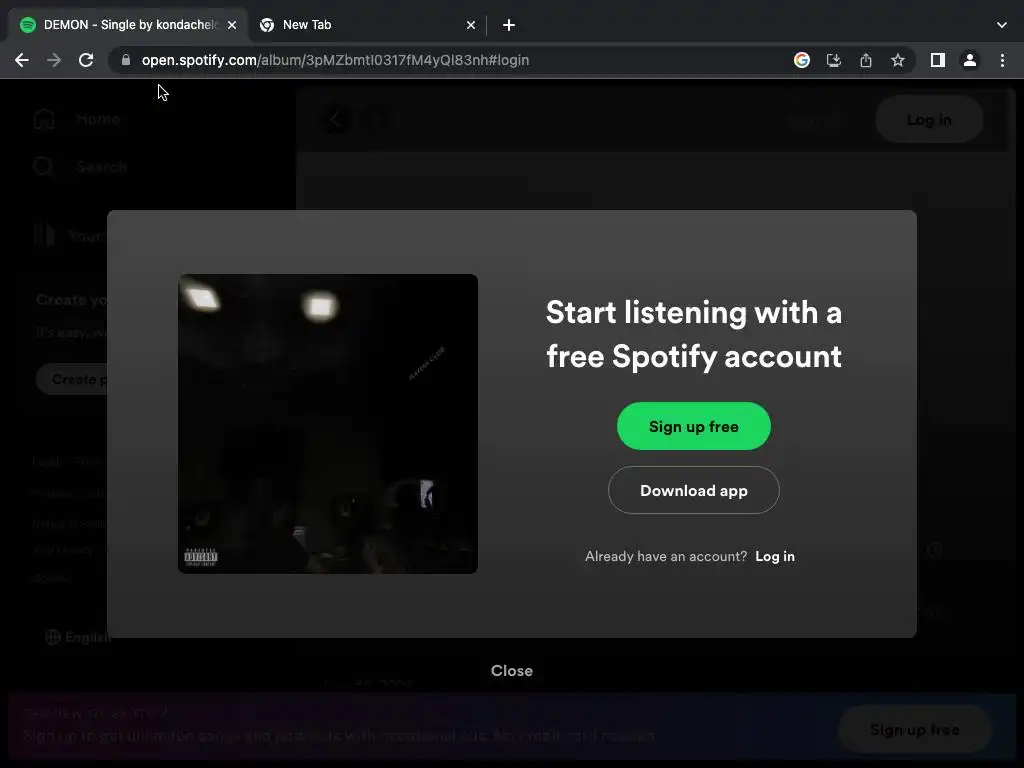Open a new browser tab with plus
Screen dimensions: 1024x768
pos(509,25)
